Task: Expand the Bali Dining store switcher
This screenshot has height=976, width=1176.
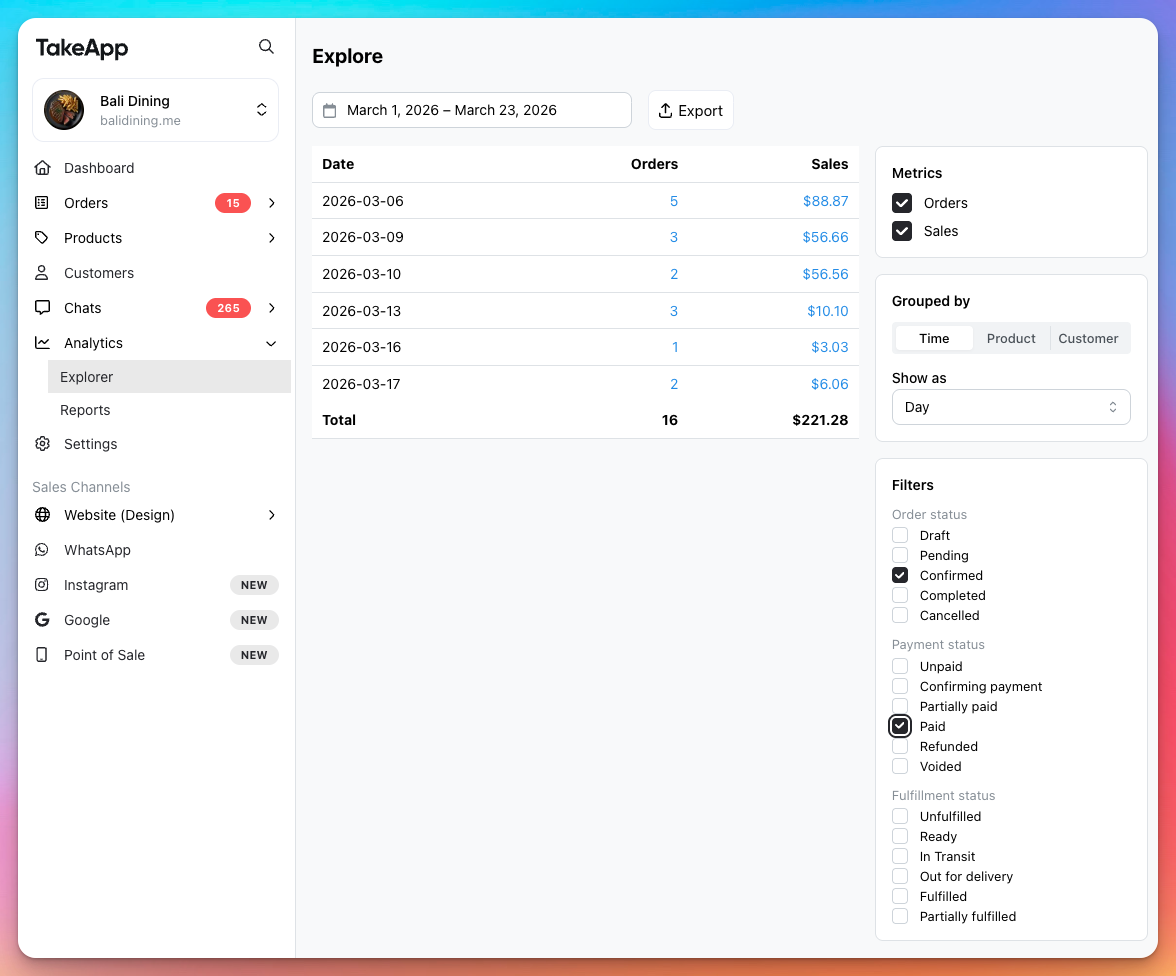Action: 261,110
